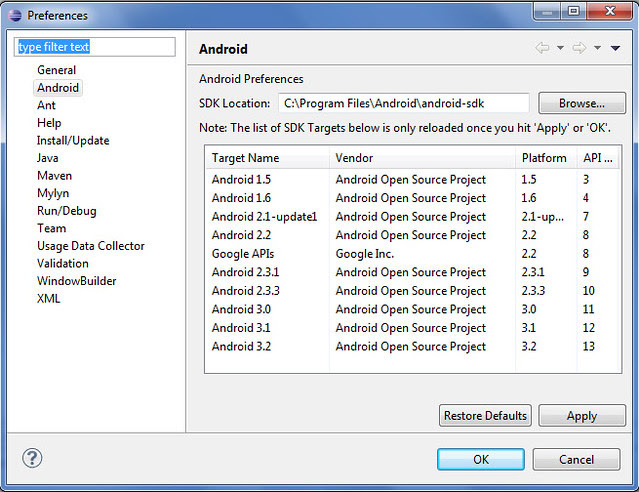Screen dimensions: 639x492
Task: Click the Apply button
Action: (x=582, y=415)
